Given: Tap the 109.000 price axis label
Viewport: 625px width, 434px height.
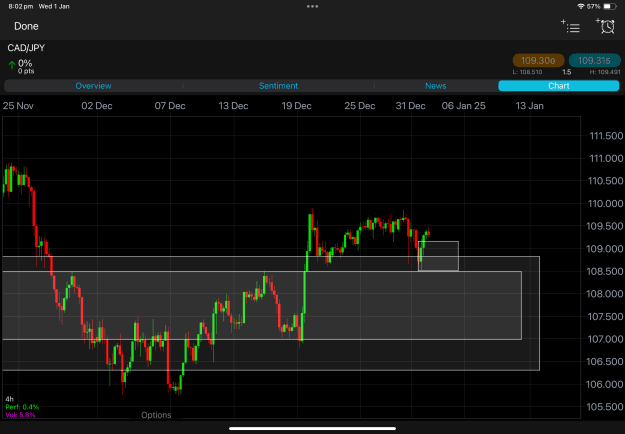Looking at the screenshot, I should pyautogui.click(x=605, y=249).
